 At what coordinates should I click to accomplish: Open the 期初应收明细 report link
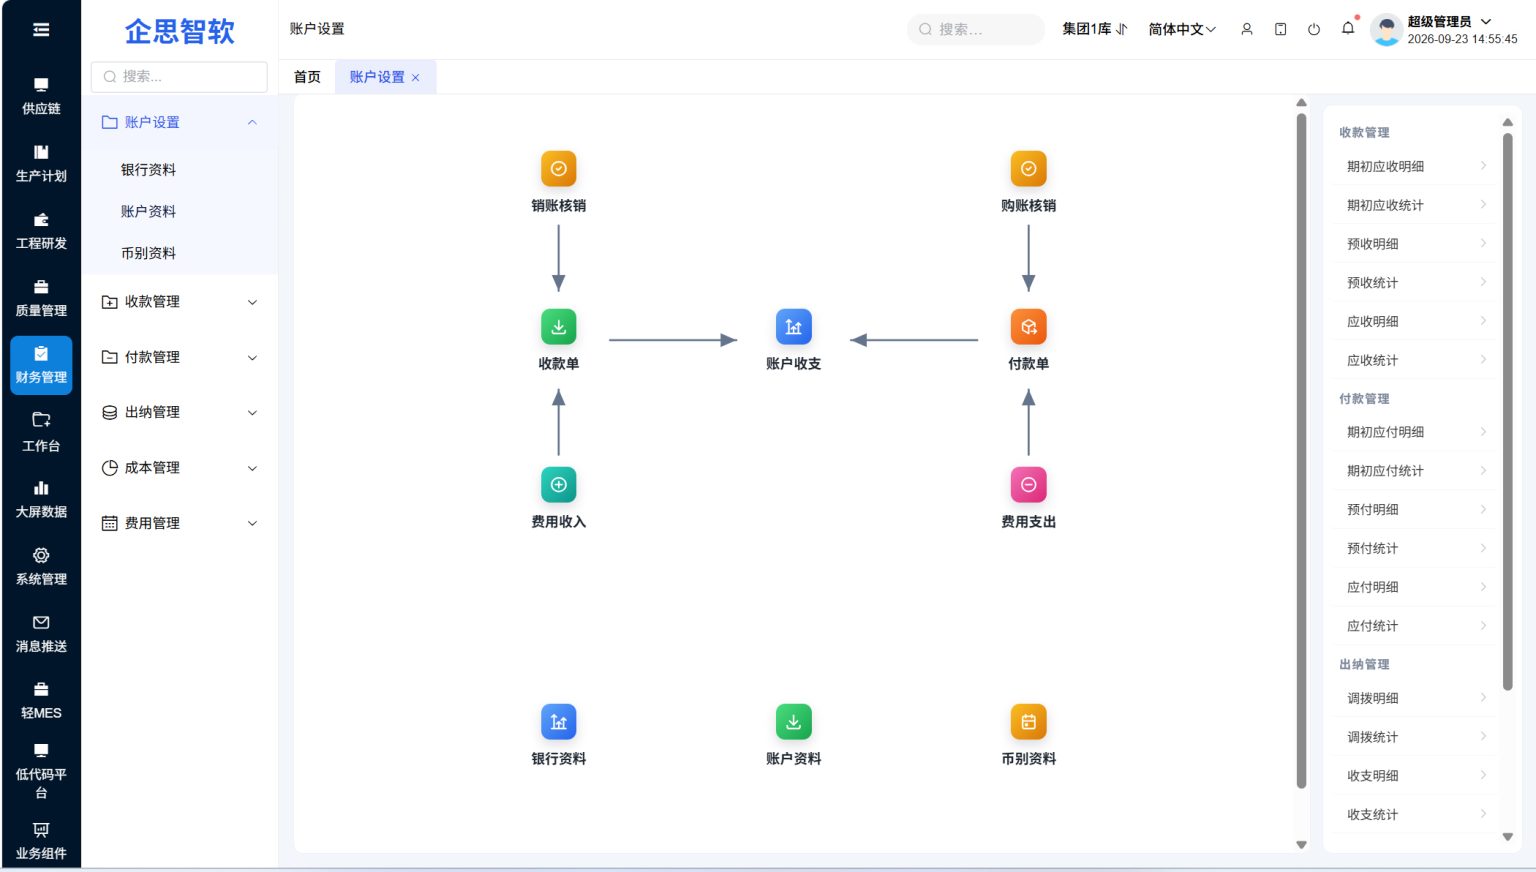pos(1416,166)
